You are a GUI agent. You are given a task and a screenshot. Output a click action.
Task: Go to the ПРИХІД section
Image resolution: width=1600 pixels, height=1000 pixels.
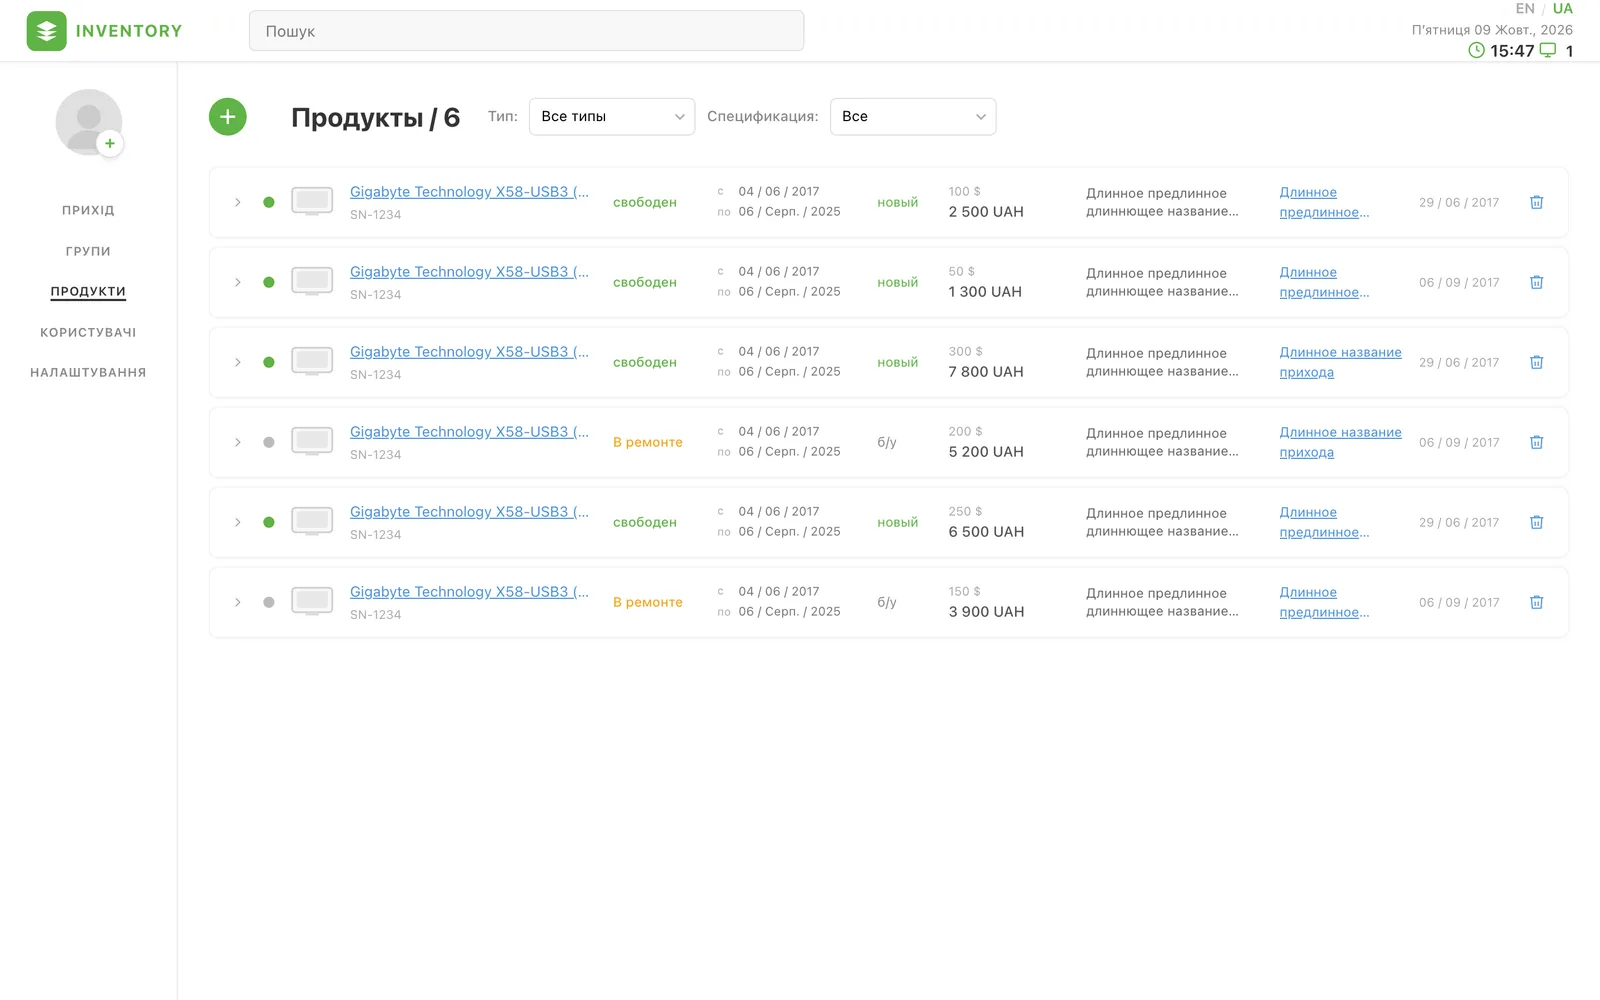click(88, 211)
